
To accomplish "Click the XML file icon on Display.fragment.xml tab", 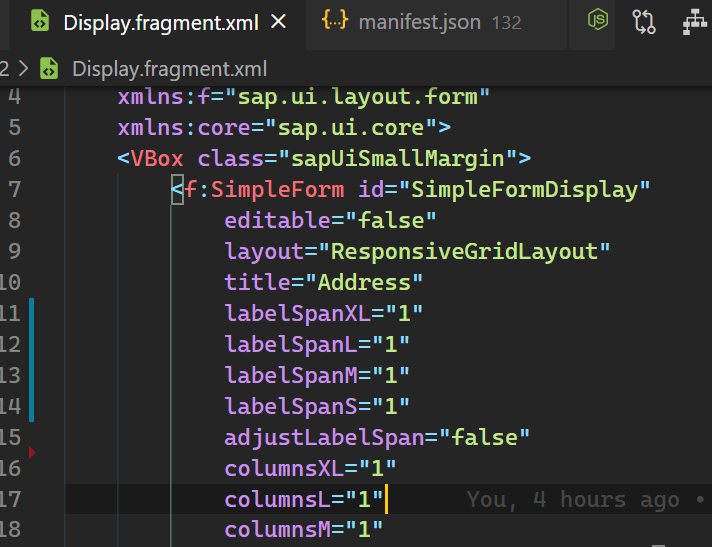I will [40, 21].
